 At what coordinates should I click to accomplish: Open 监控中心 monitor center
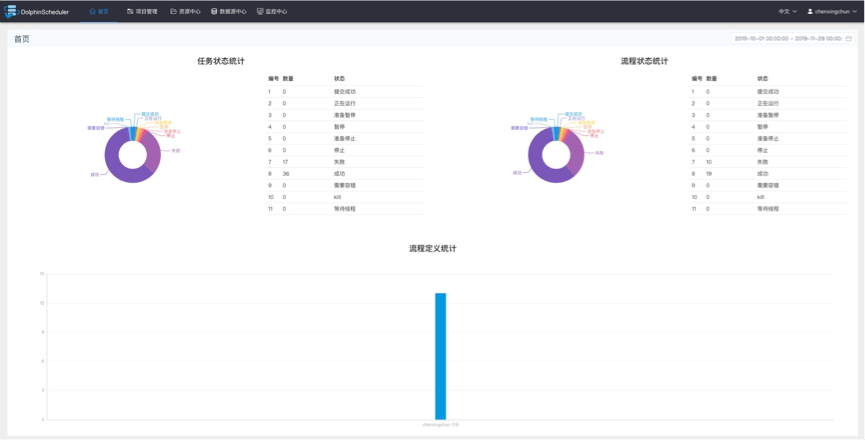(272, 12)
